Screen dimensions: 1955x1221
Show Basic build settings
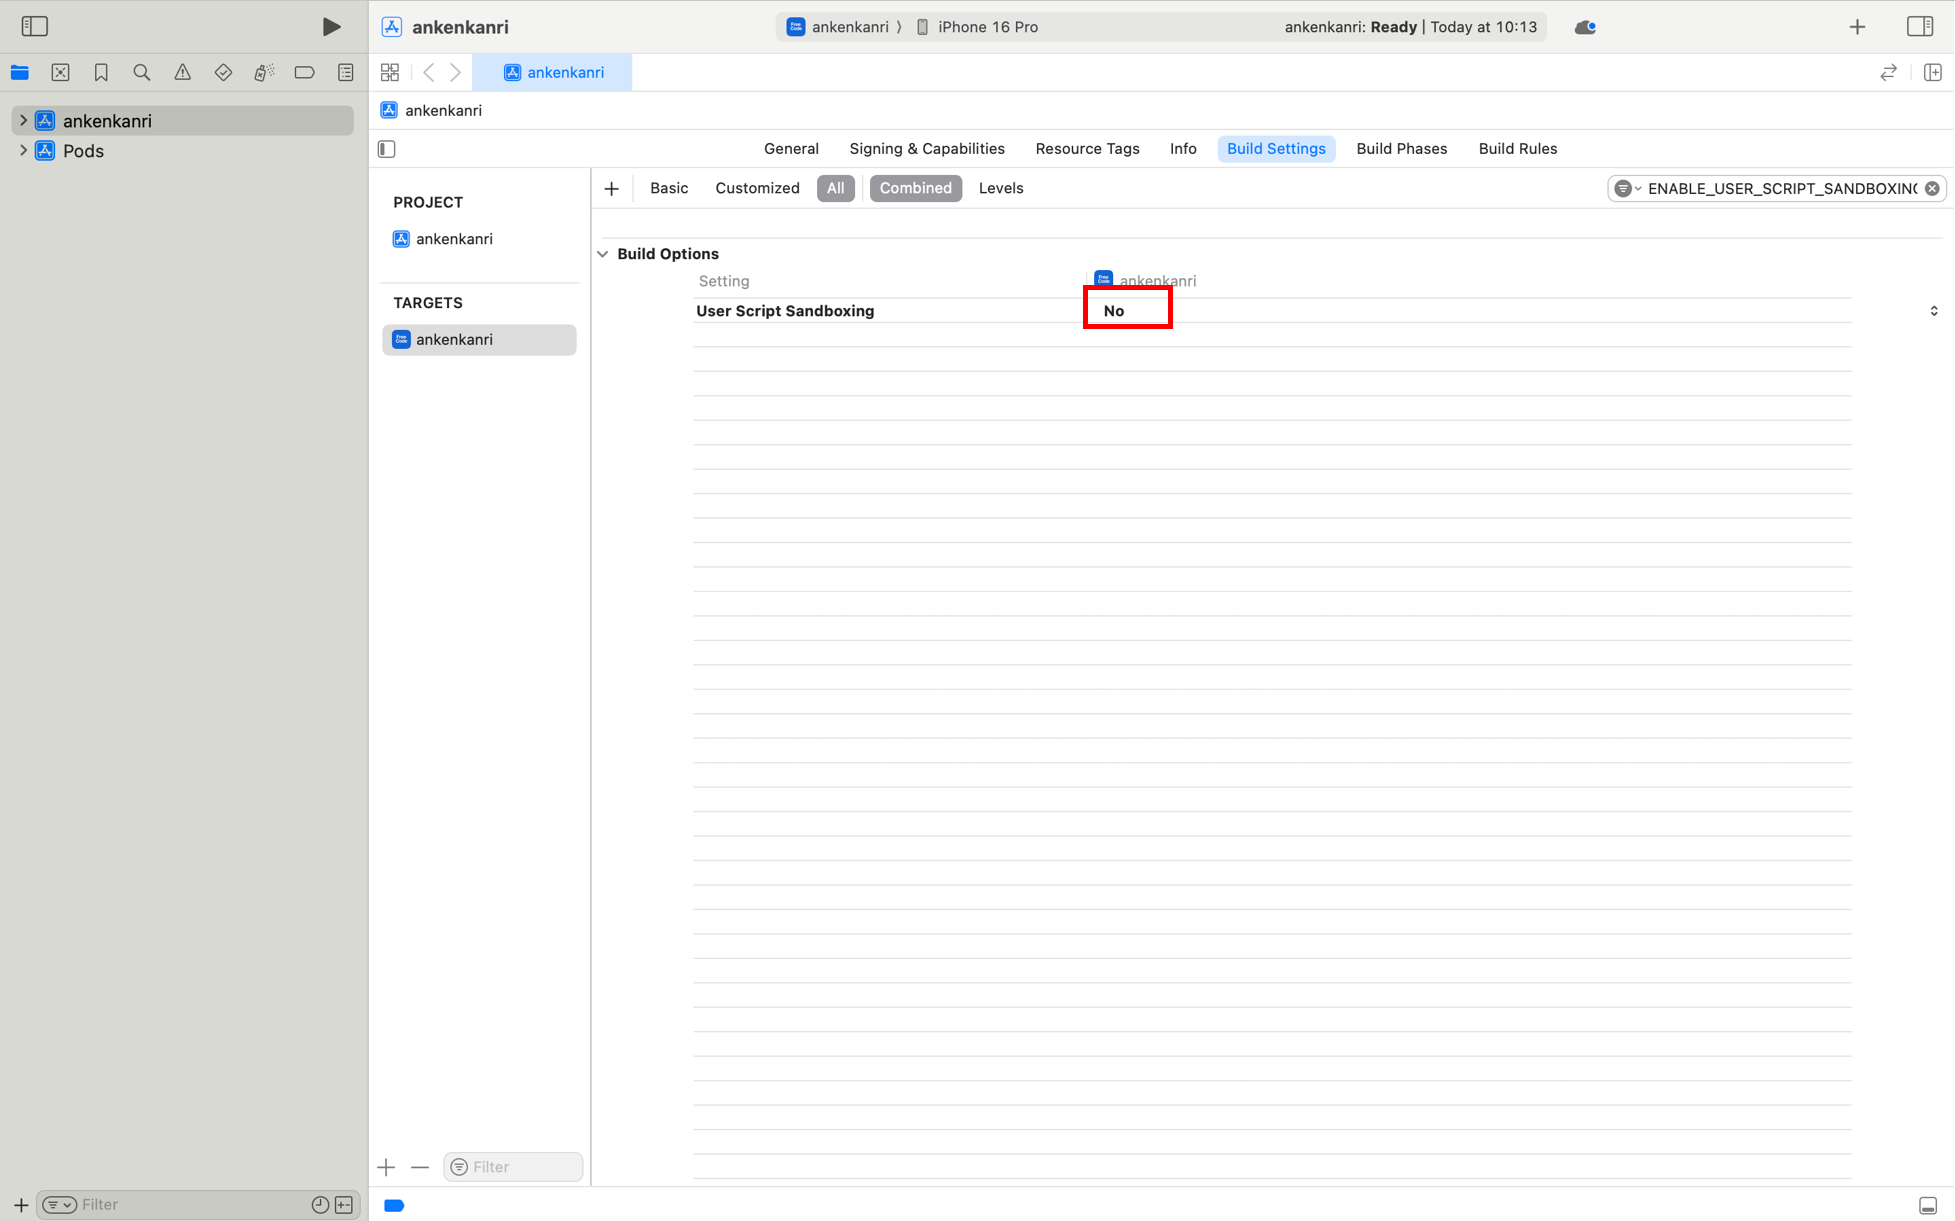[669, 188]
